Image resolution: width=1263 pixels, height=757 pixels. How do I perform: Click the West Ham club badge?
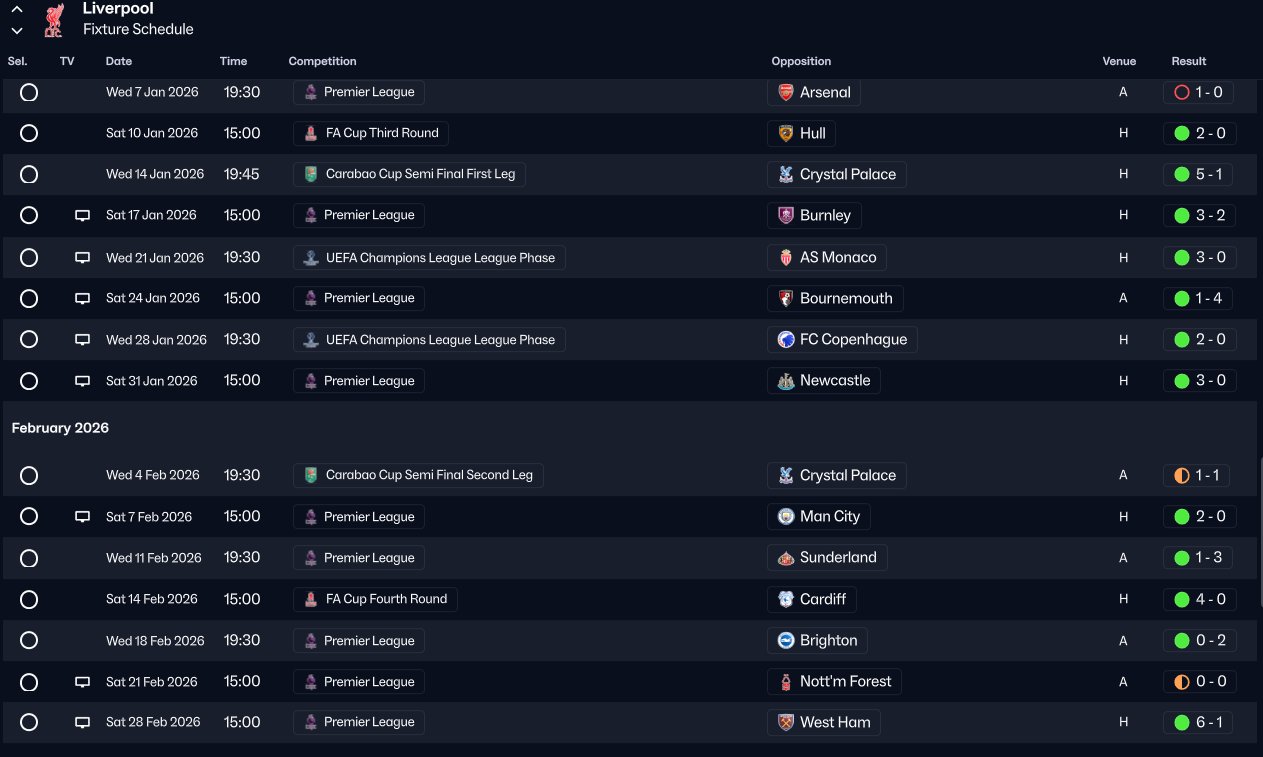[786, 722]
